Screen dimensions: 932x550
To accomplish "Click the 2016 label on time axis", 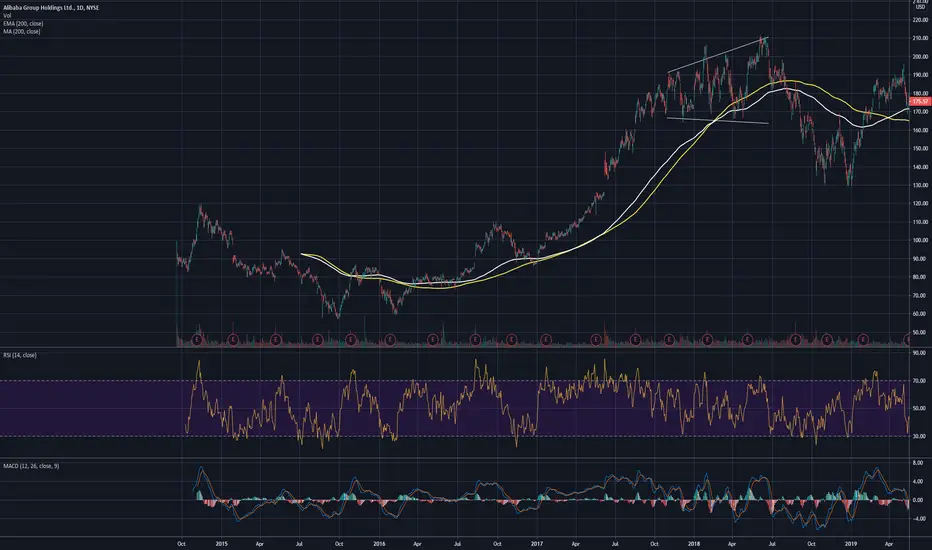I will point(379,543).
